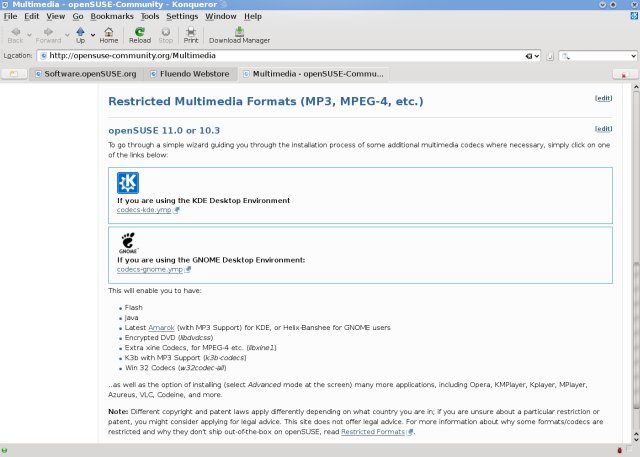Click the codecs-gnome.ymp link
The width and height of the screenshot is (640, 457).
(x=149, y=269)
